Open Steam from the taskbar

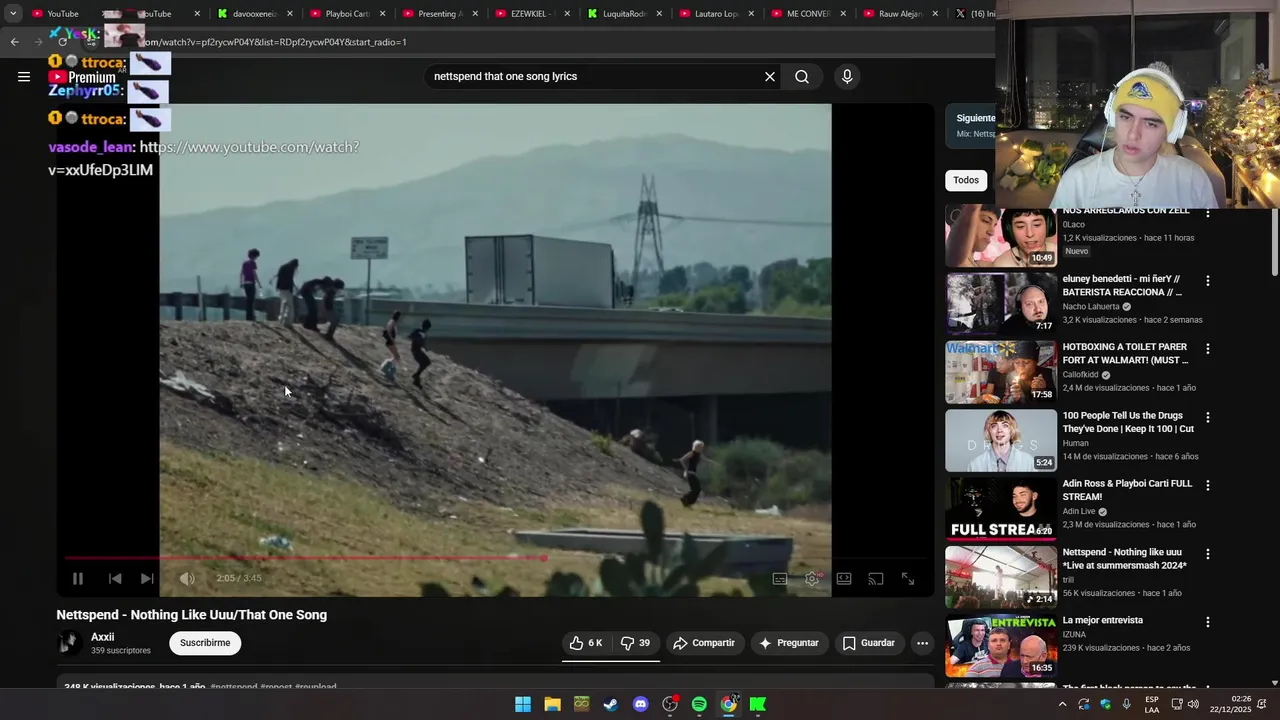(611, 704)
